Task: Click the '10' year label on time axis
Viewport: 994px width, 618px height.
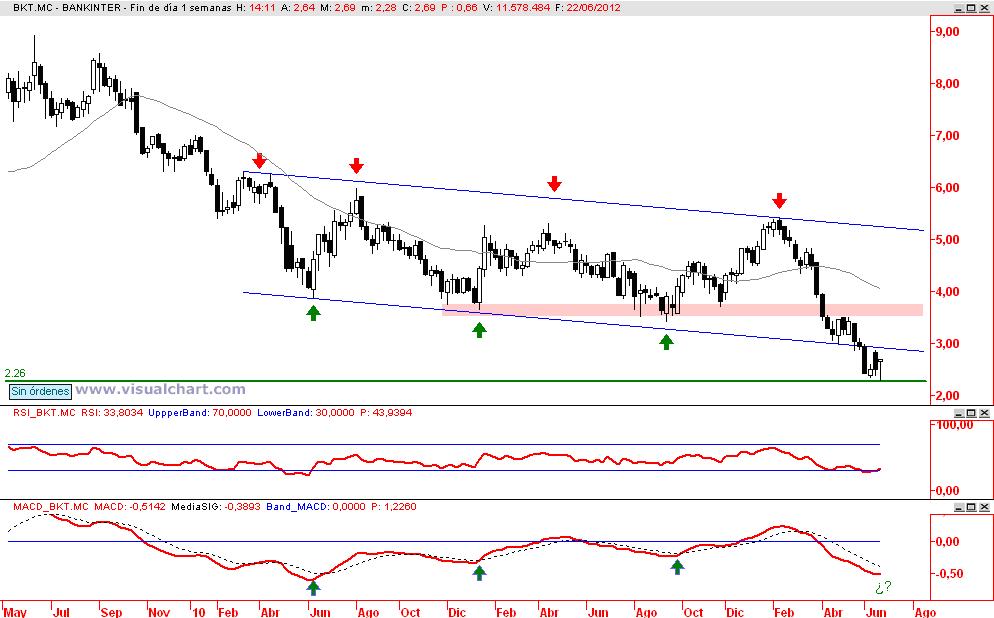Action: coord(199,612)
